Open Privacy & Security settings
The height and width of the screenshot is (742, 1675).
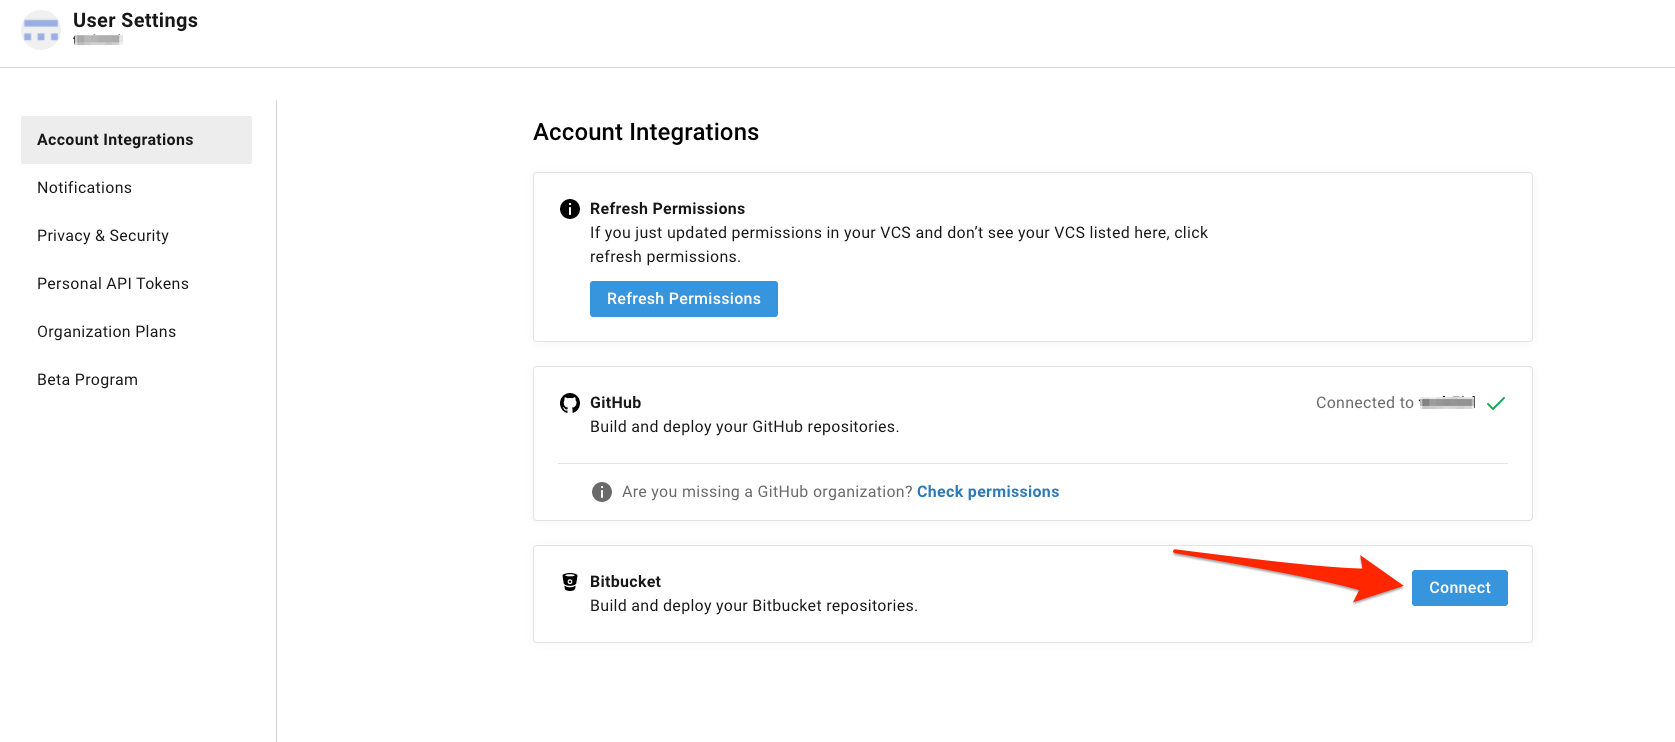click(x=103, y=236)
